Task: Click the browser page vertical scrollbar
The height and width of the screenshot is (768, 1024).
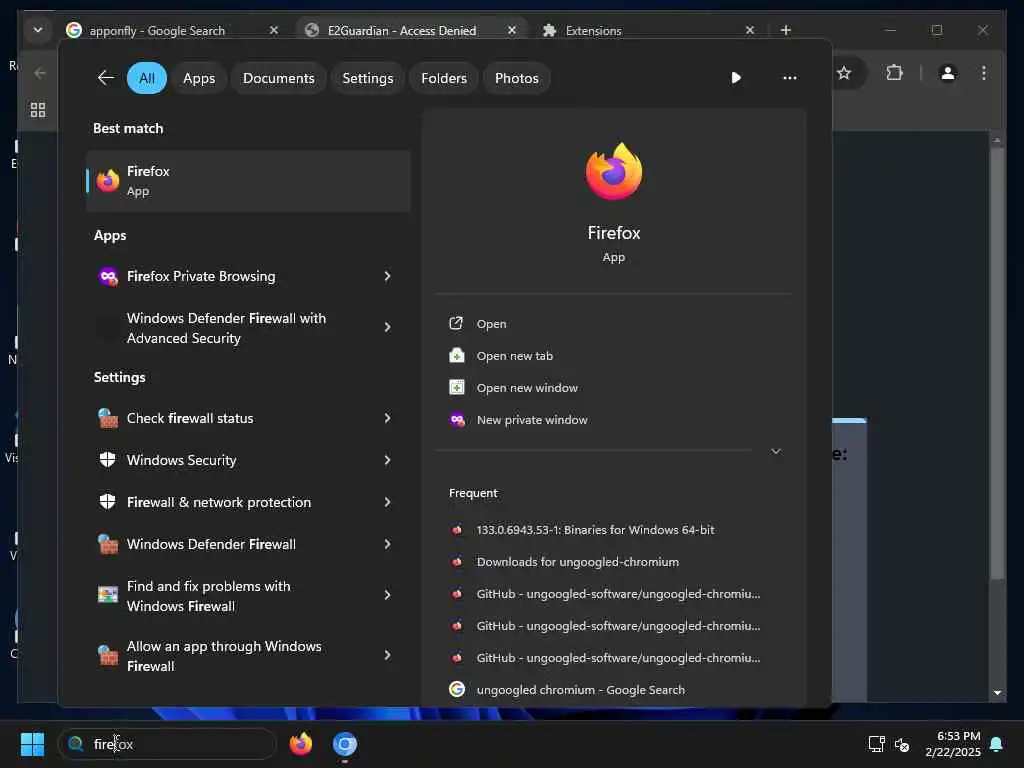Action: 997,363
